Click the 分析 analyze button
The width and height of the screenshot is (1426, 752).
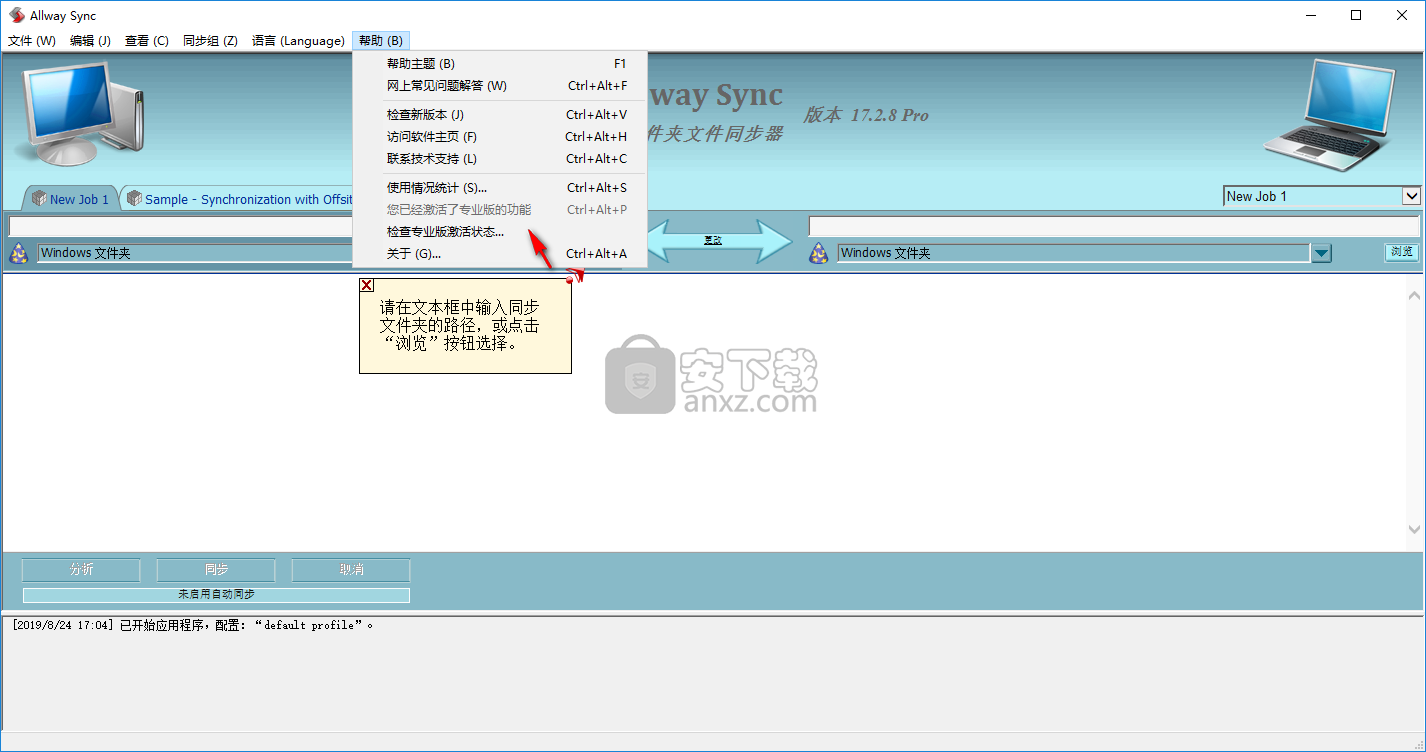pos(81,569)
